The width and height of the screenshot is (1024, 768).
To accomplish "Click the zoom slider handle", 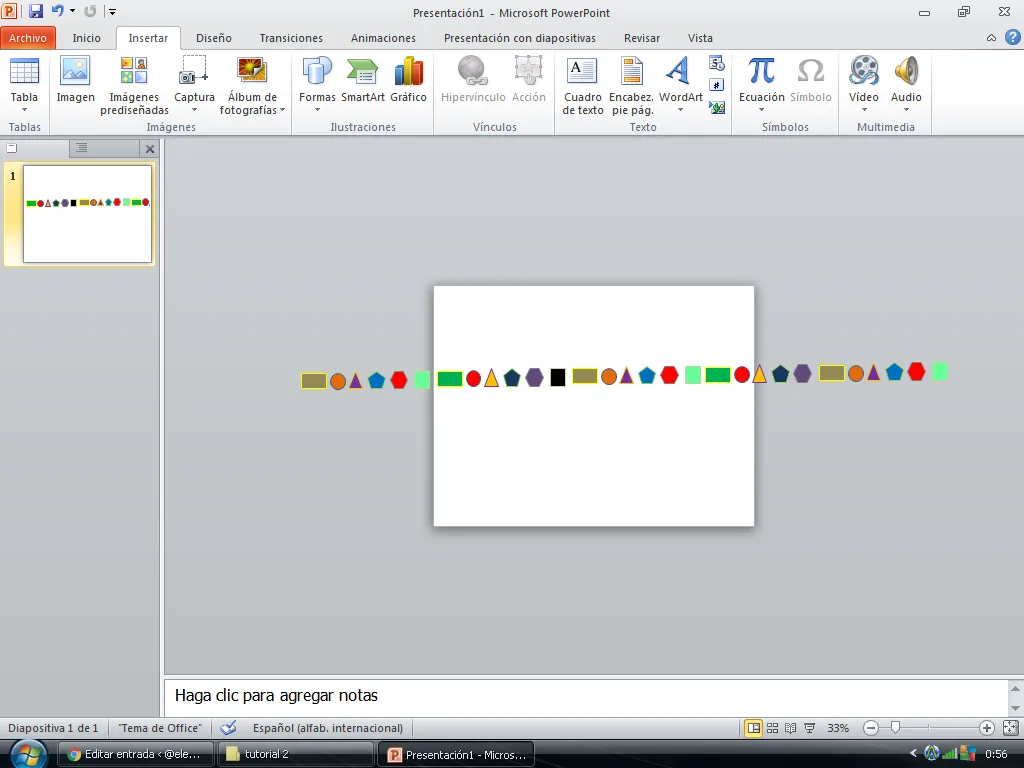I will coord(895,728).
